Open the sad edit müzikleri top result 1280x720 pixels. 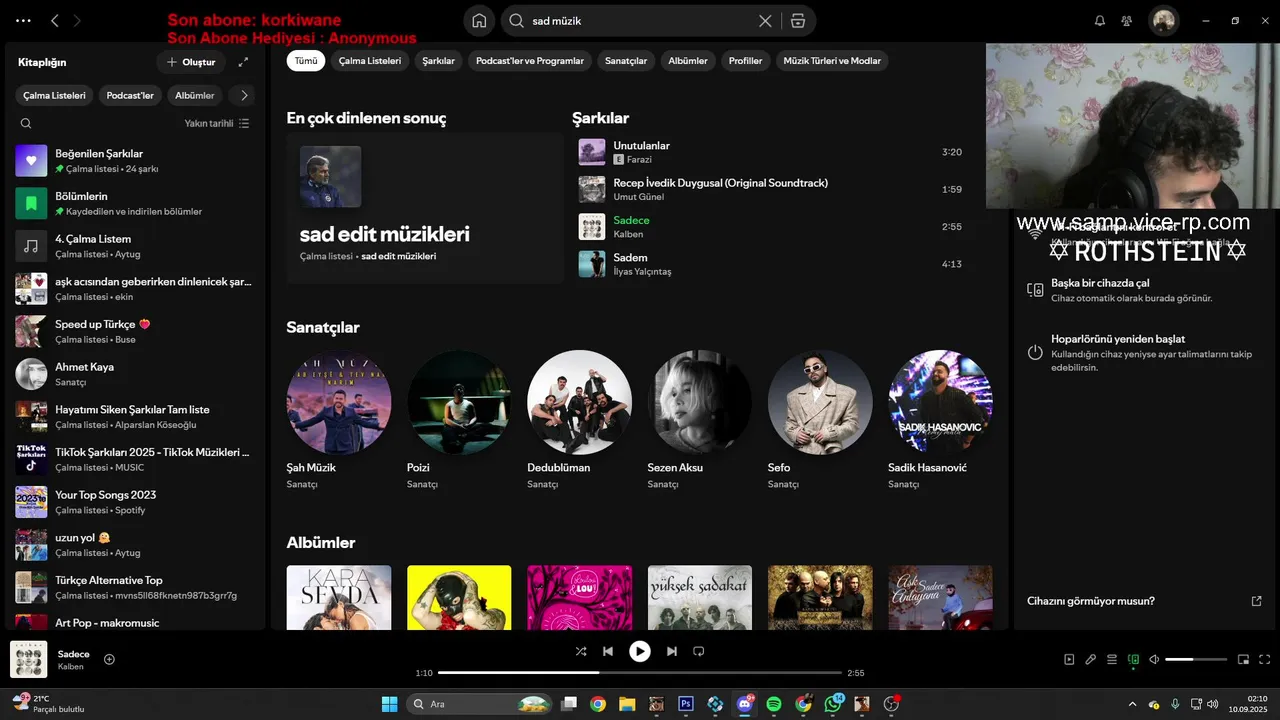(425, 208)
